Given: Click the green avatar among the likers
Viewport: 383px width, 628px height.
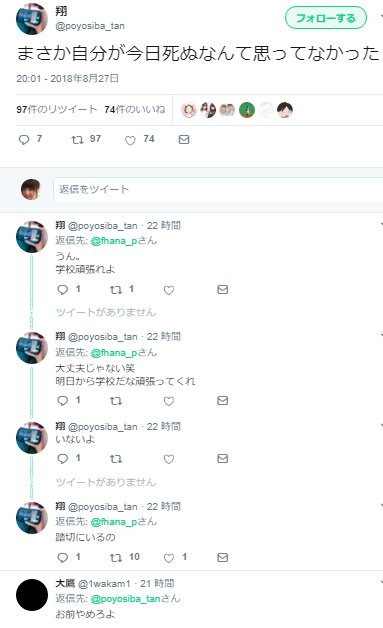Looking at the screenshot, I should [x=247, y=110].
